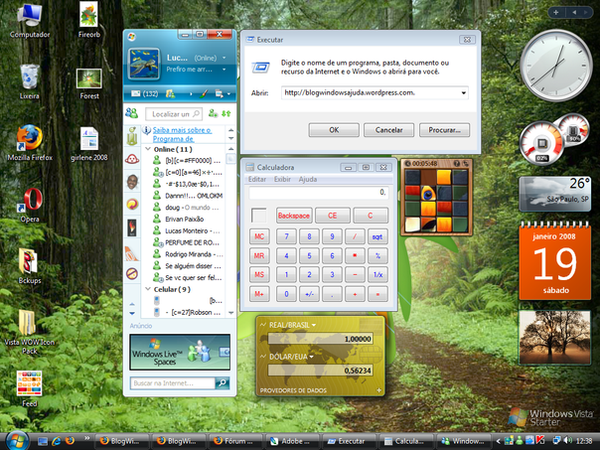Select the Opera desktop shortcut

coord(29,205)
